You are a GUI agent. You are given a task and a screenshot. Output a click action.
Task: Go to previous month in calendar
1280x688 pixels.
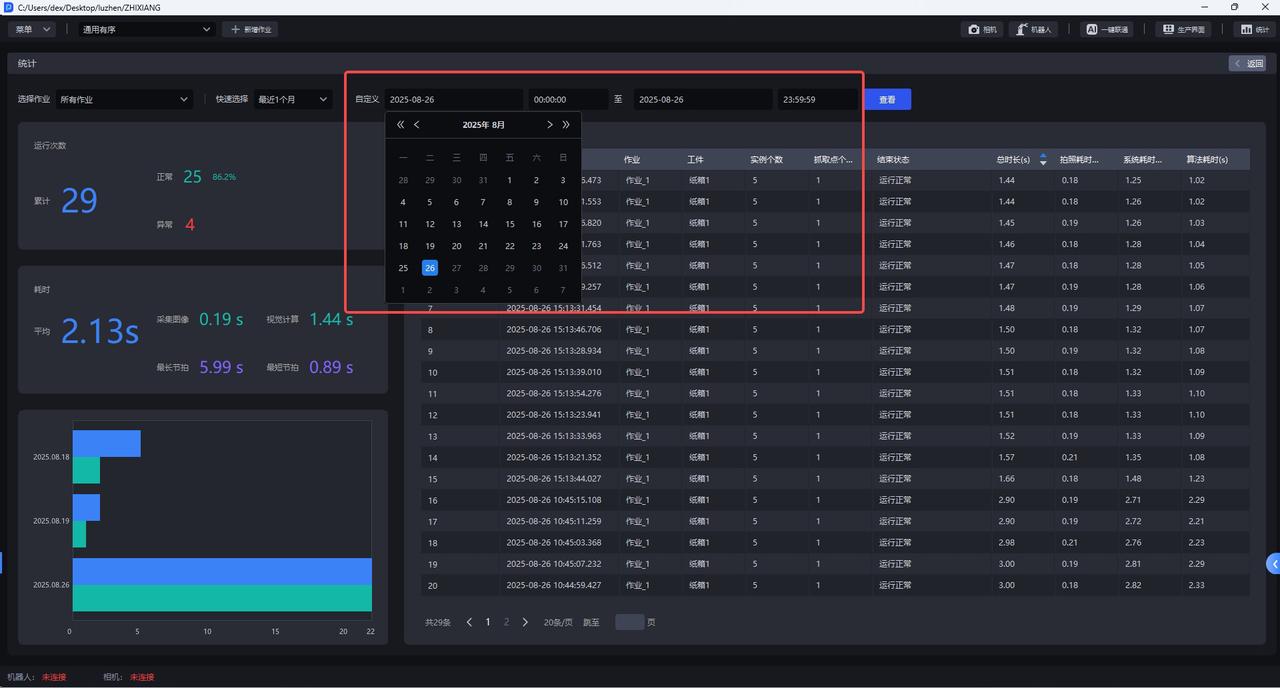(417, 125)
